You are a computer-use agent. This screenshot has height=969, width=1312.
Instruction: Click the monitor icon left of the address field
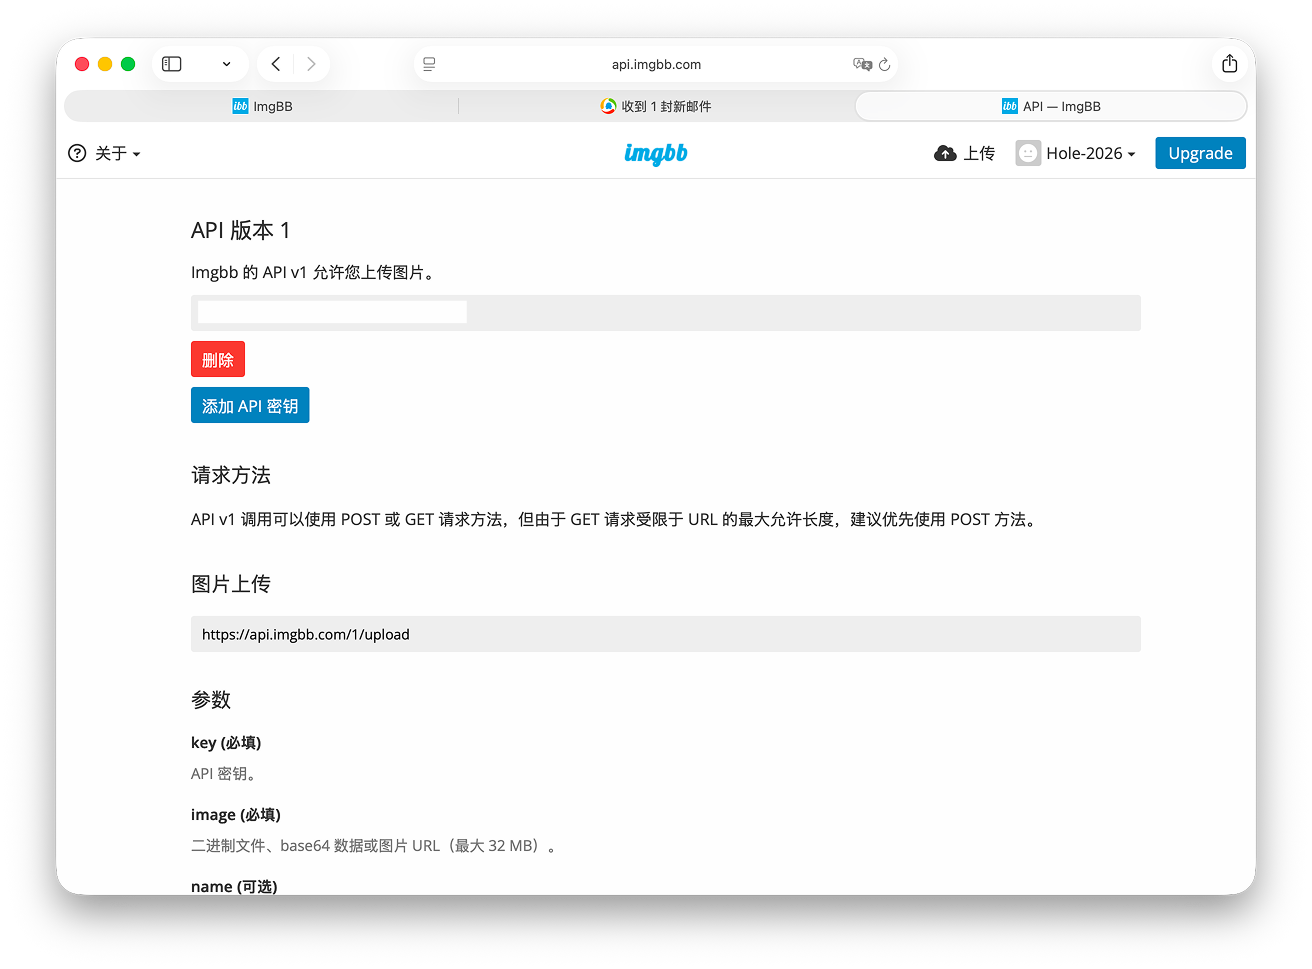(429, 64)
